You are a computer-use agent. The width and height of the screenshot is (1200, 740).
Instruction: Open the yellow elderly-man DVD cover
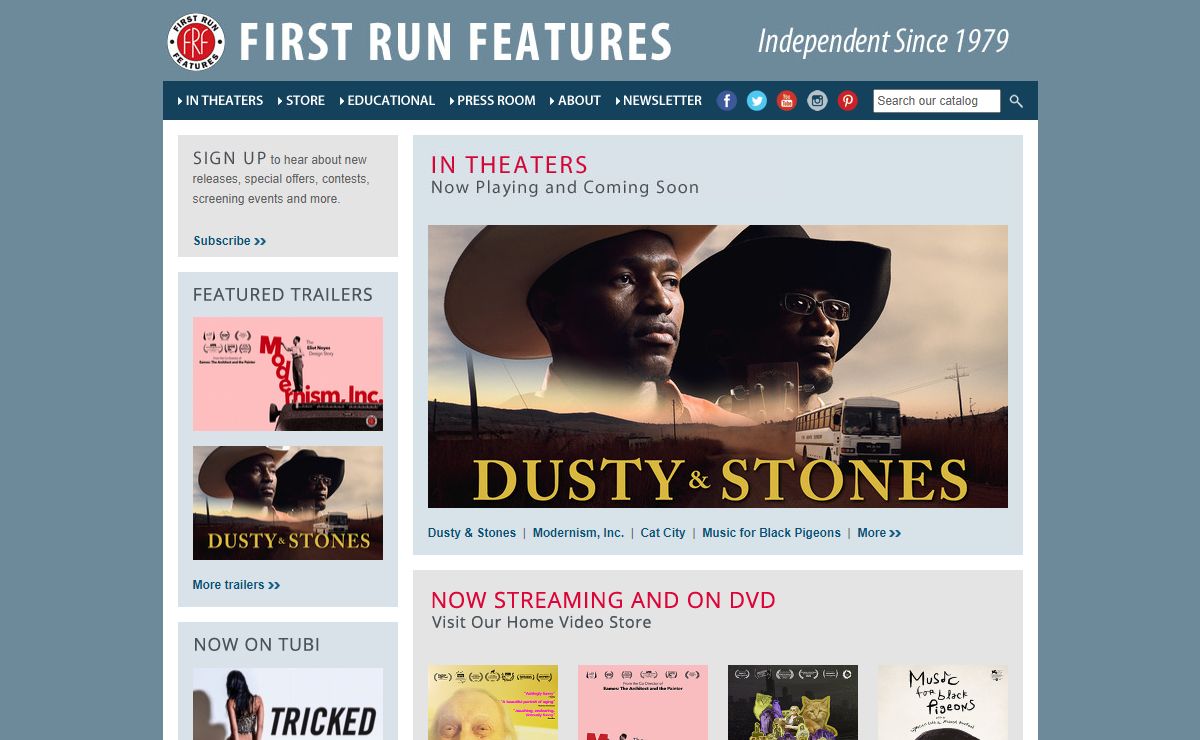493,702
